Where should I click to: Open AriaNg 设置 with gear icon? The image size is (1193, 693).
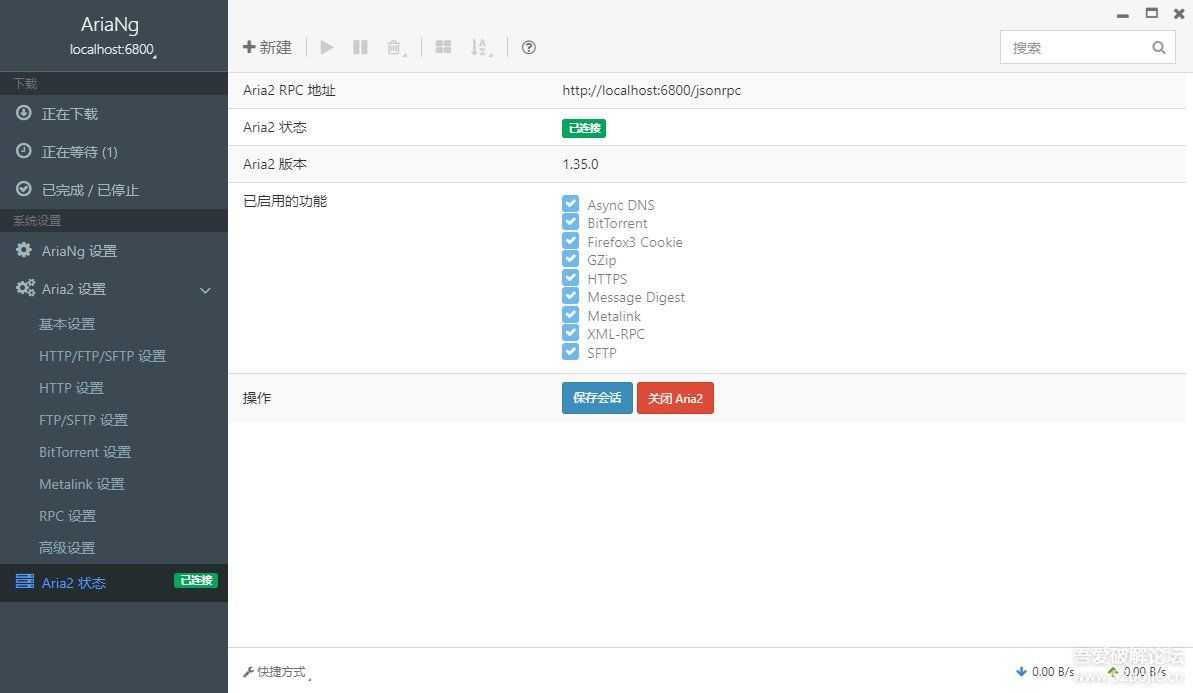[78, 251]
